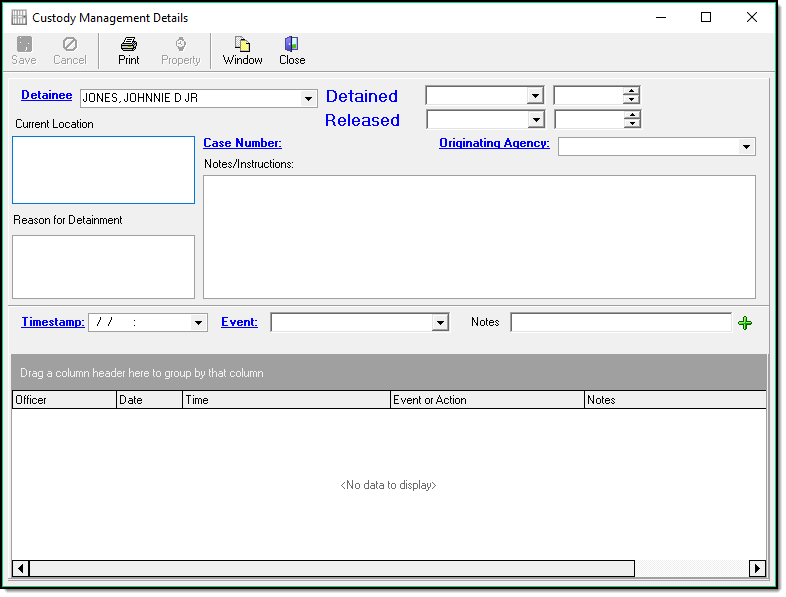This screenshot has width=786, height=597.
Task: Open the Event dropdown list
Action: [440, 323]
